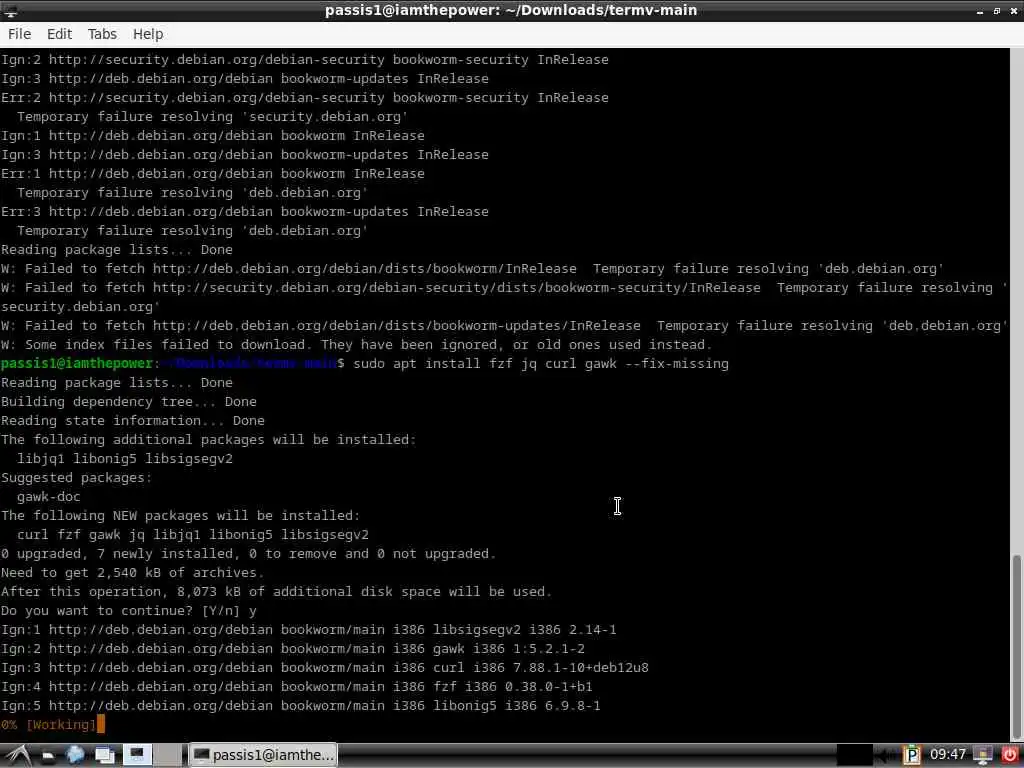Open the volume speaker tray icon
Image resolution: width=1024 pixels, height=768 pixels.
(x=886, y=756)
